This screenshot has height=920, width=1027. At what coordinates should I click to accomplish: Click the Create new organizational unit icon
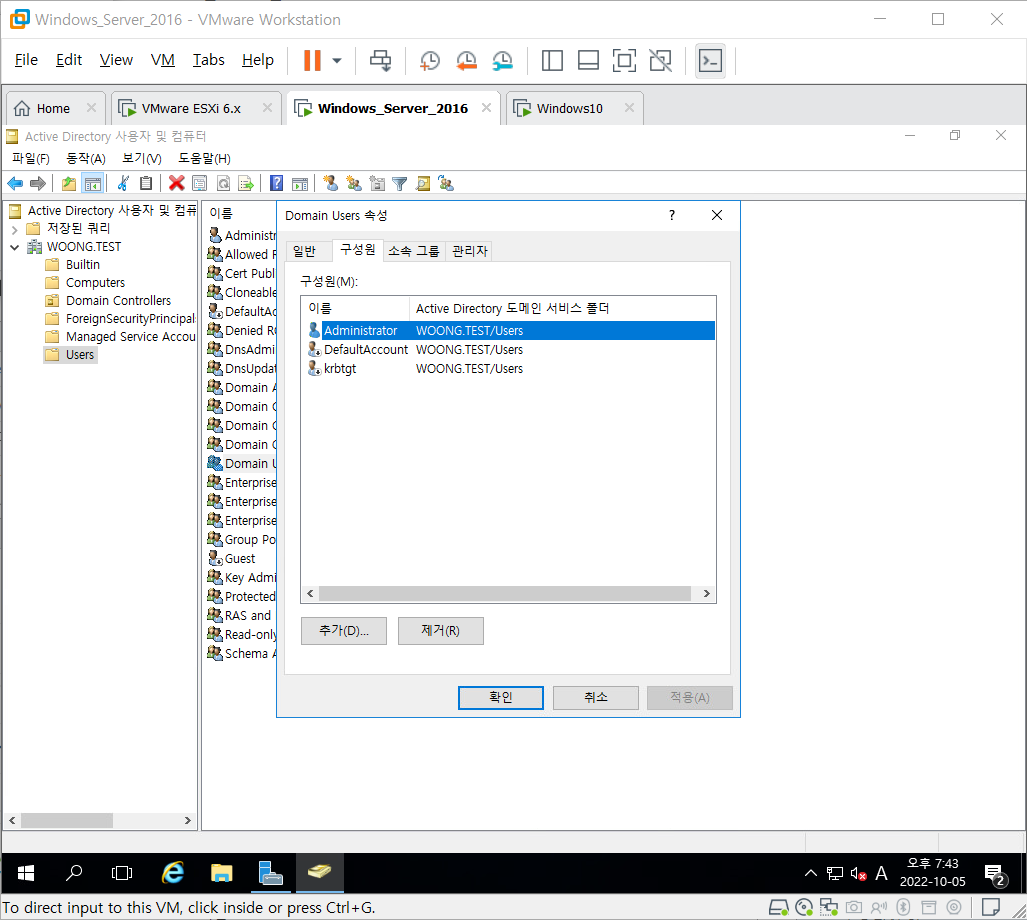[x=377, y=184]
